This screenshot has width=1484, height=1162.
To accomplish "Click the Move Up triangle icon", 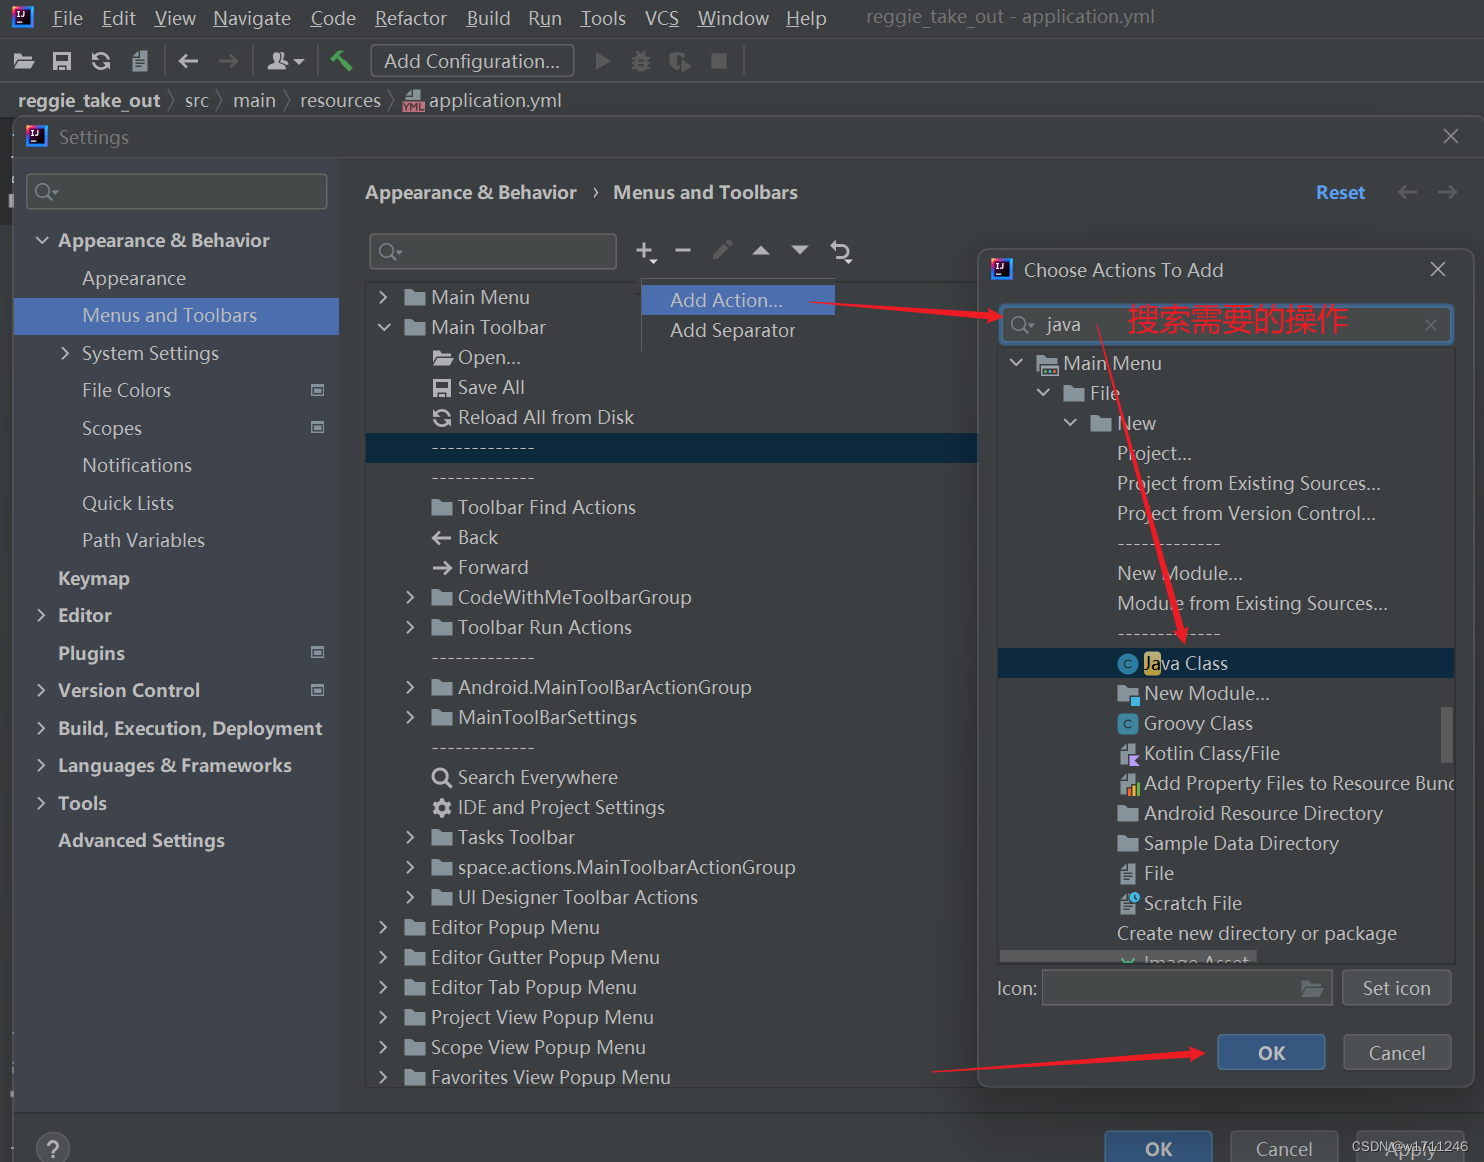I will [x=761, y=251].
